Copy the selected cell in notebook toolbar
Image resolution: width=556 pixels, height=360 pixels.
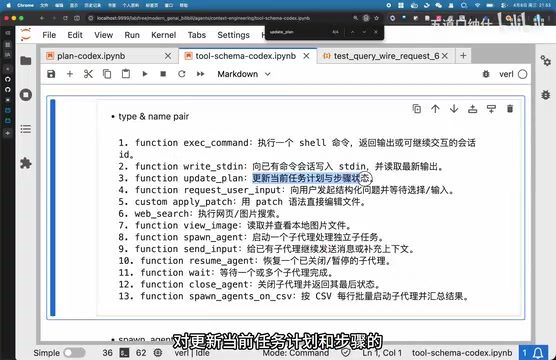[107, 74]
